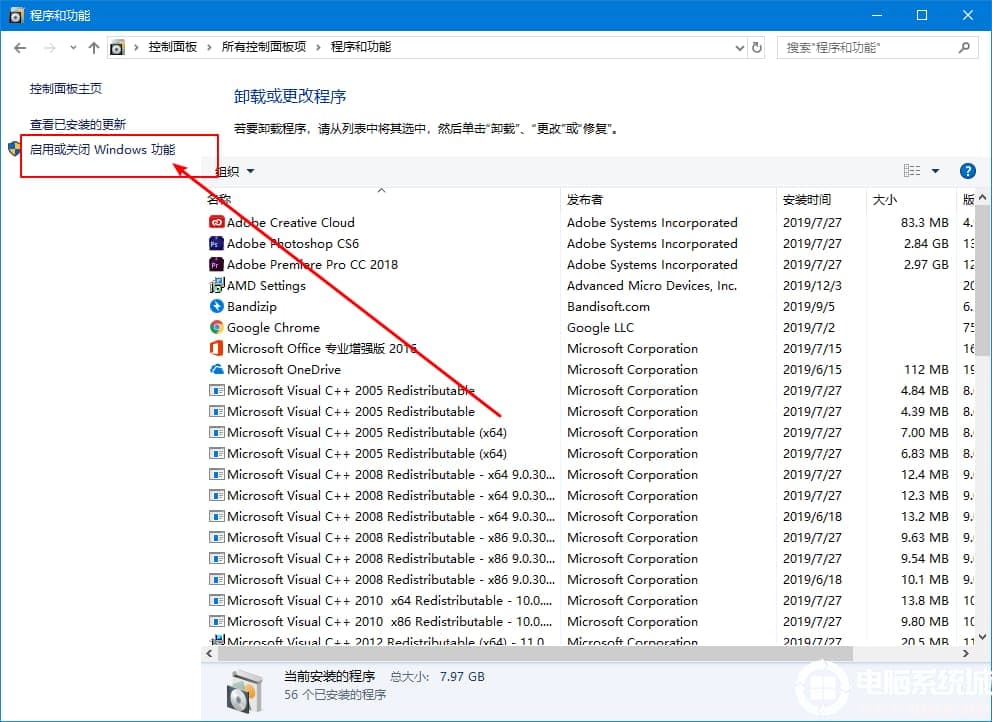
Task: Click the up one level arrow
Action: 94,47
